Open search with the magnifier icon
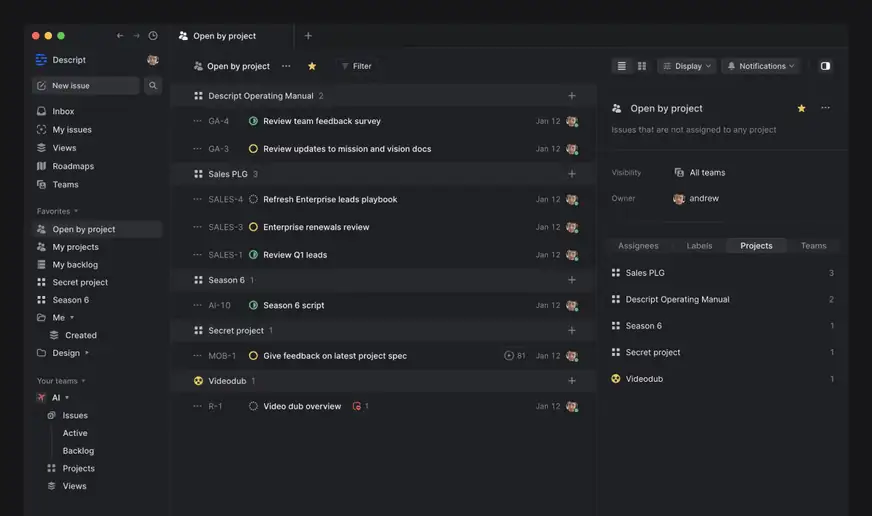 (153, 86)
